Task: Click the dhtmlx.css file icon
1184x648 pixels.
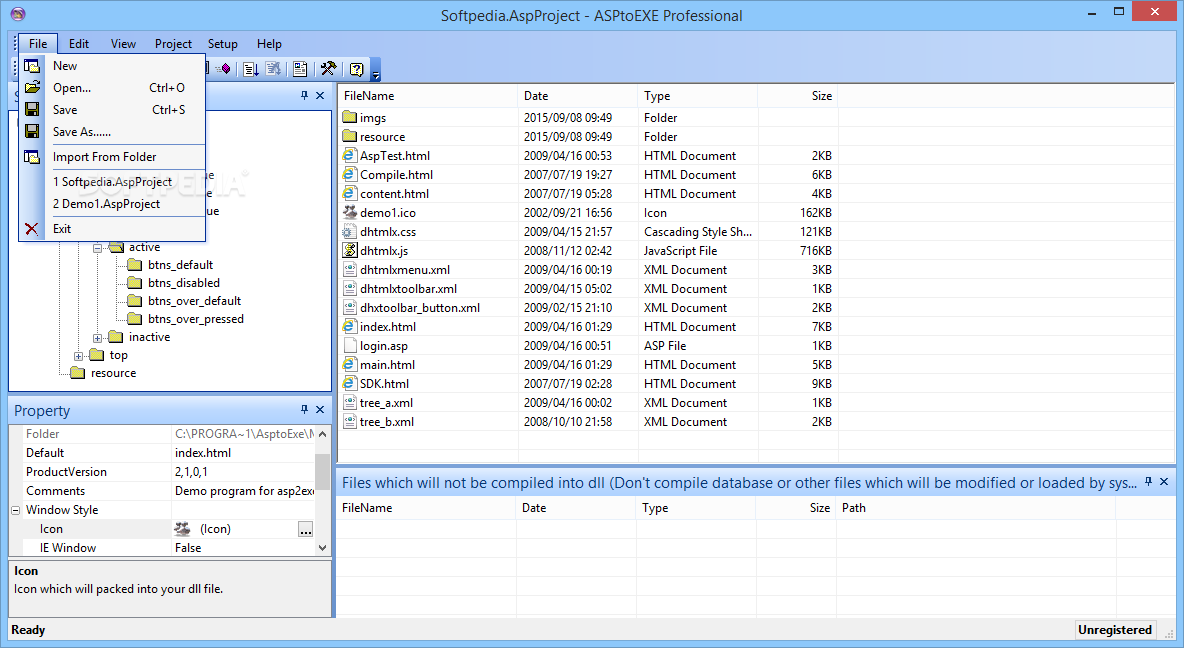Action: point(350,231)
